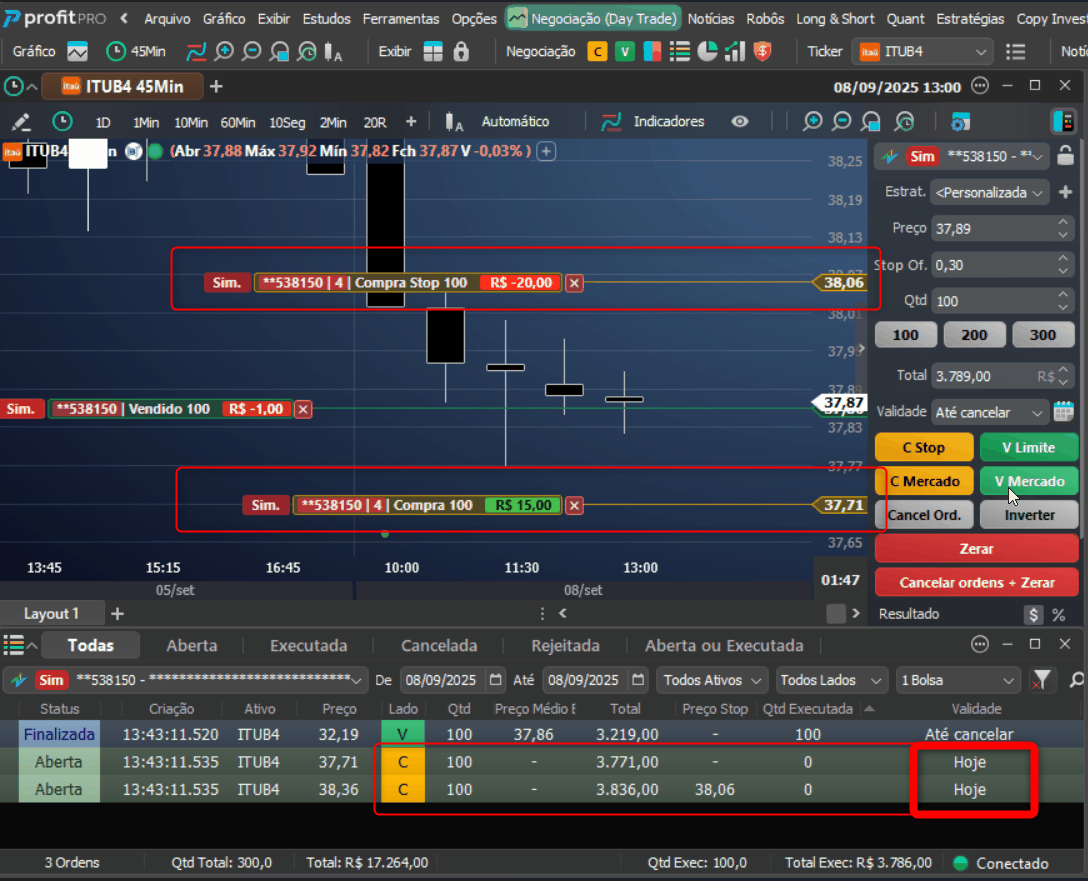Click the Zerar button
Screen dimensions: 1088x881
click(x=976, y=549)
